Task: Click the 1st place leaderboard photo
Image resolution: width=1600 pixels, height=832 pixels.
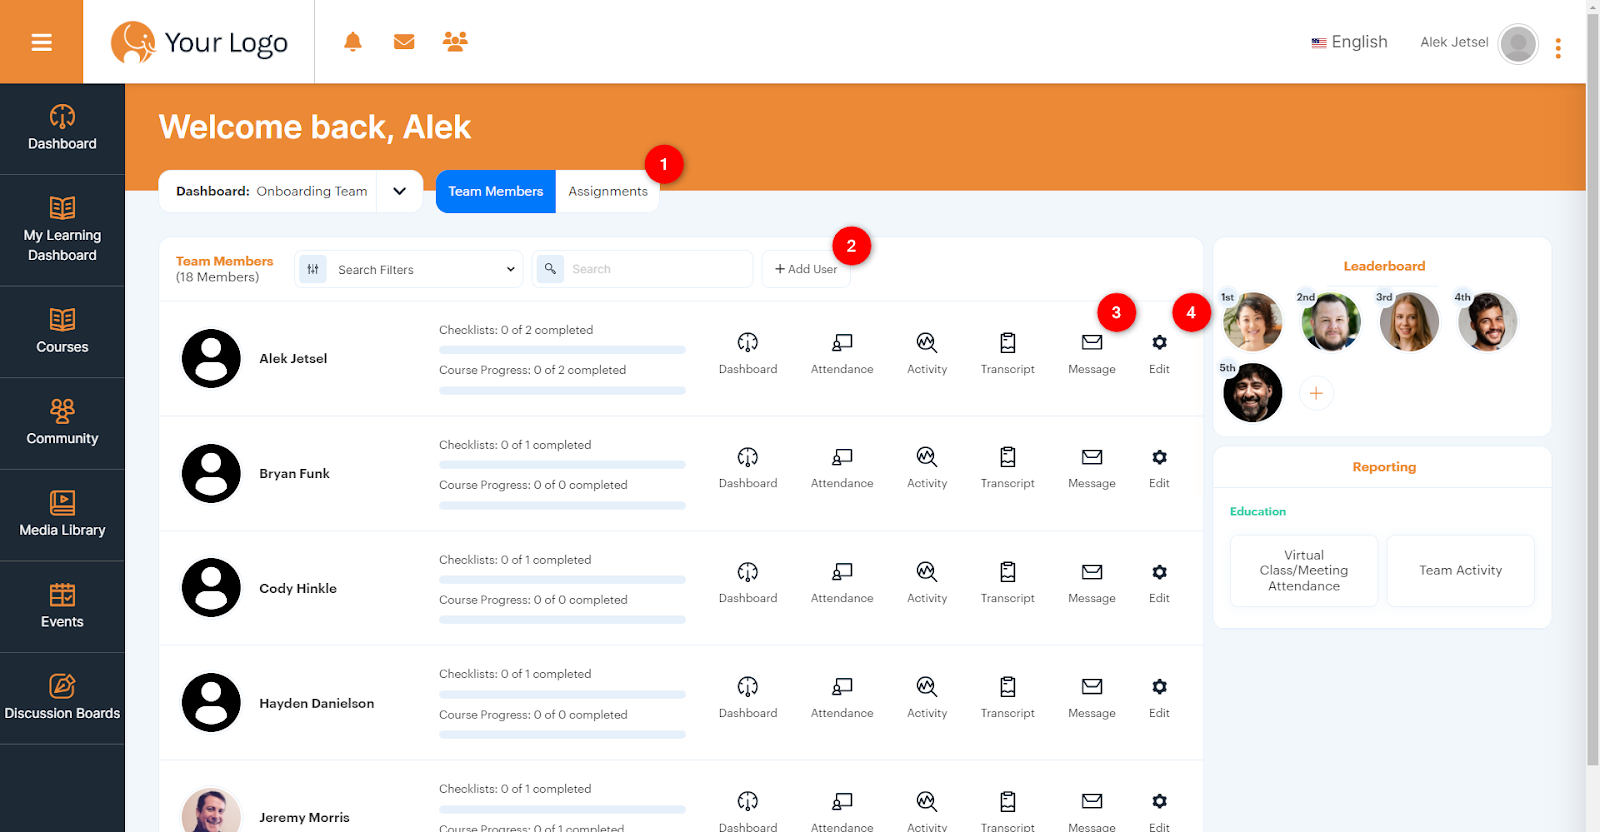Action: click(1252, 322)
